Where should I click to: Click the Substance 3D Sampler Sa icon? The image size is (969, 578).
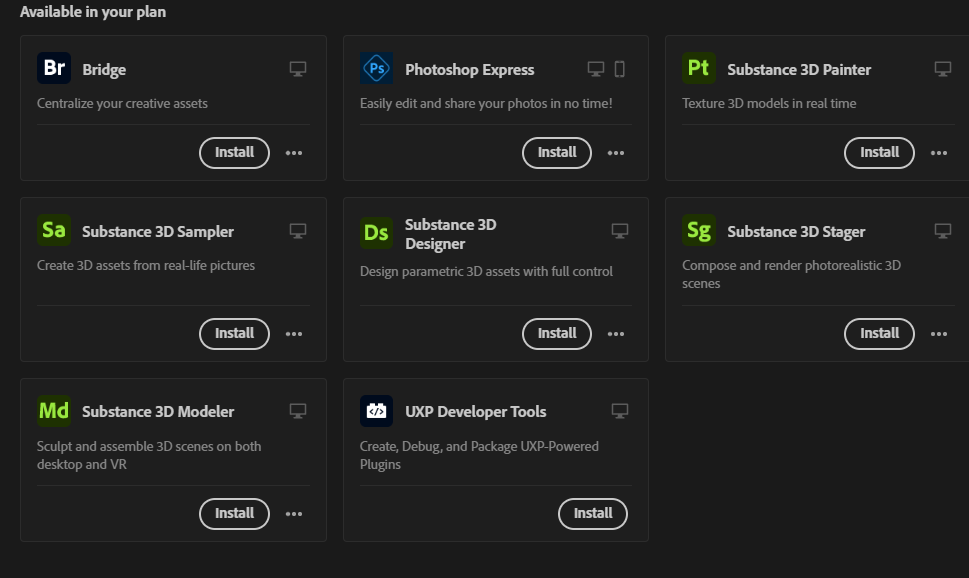[54, 230]
